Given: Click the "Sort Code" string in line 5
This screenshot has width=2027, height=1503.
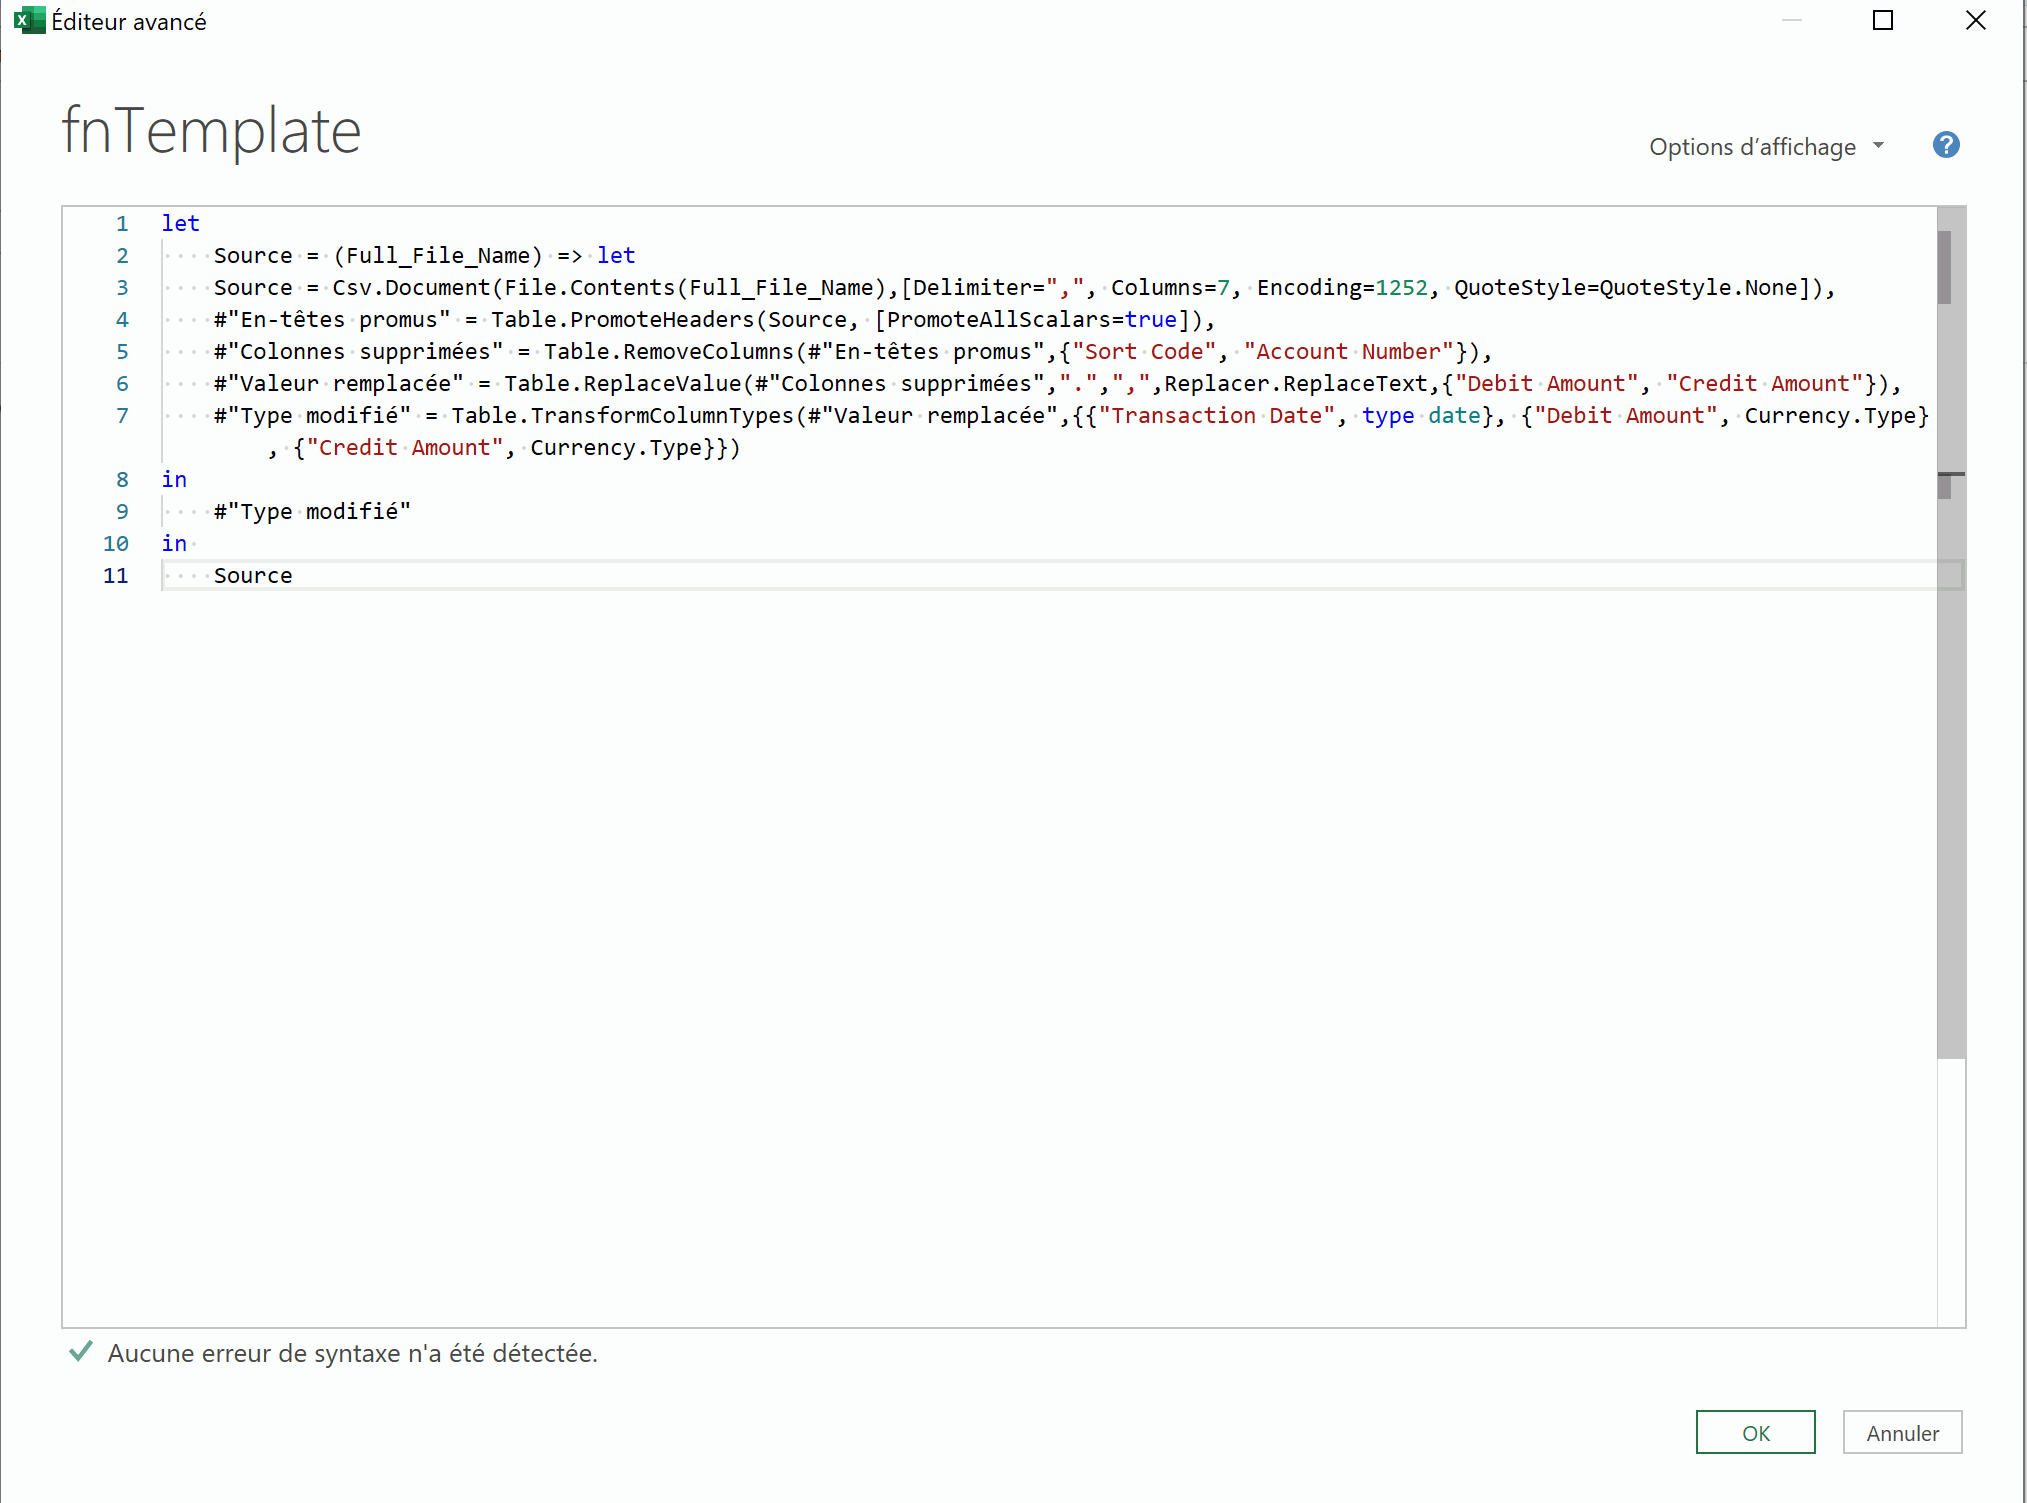Looking at the screenshot, I should pos(1143,352).
